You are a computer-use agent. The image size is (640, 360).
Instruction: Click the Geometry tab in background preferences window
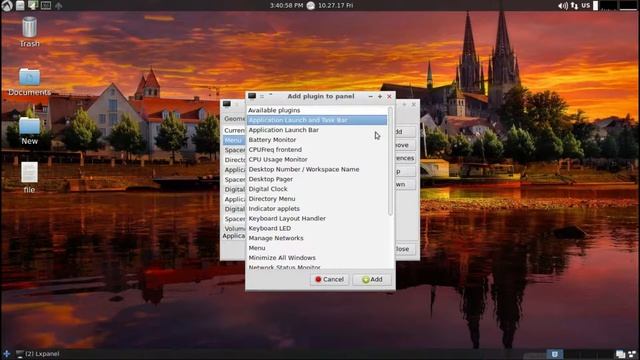(x=234, y=119)
